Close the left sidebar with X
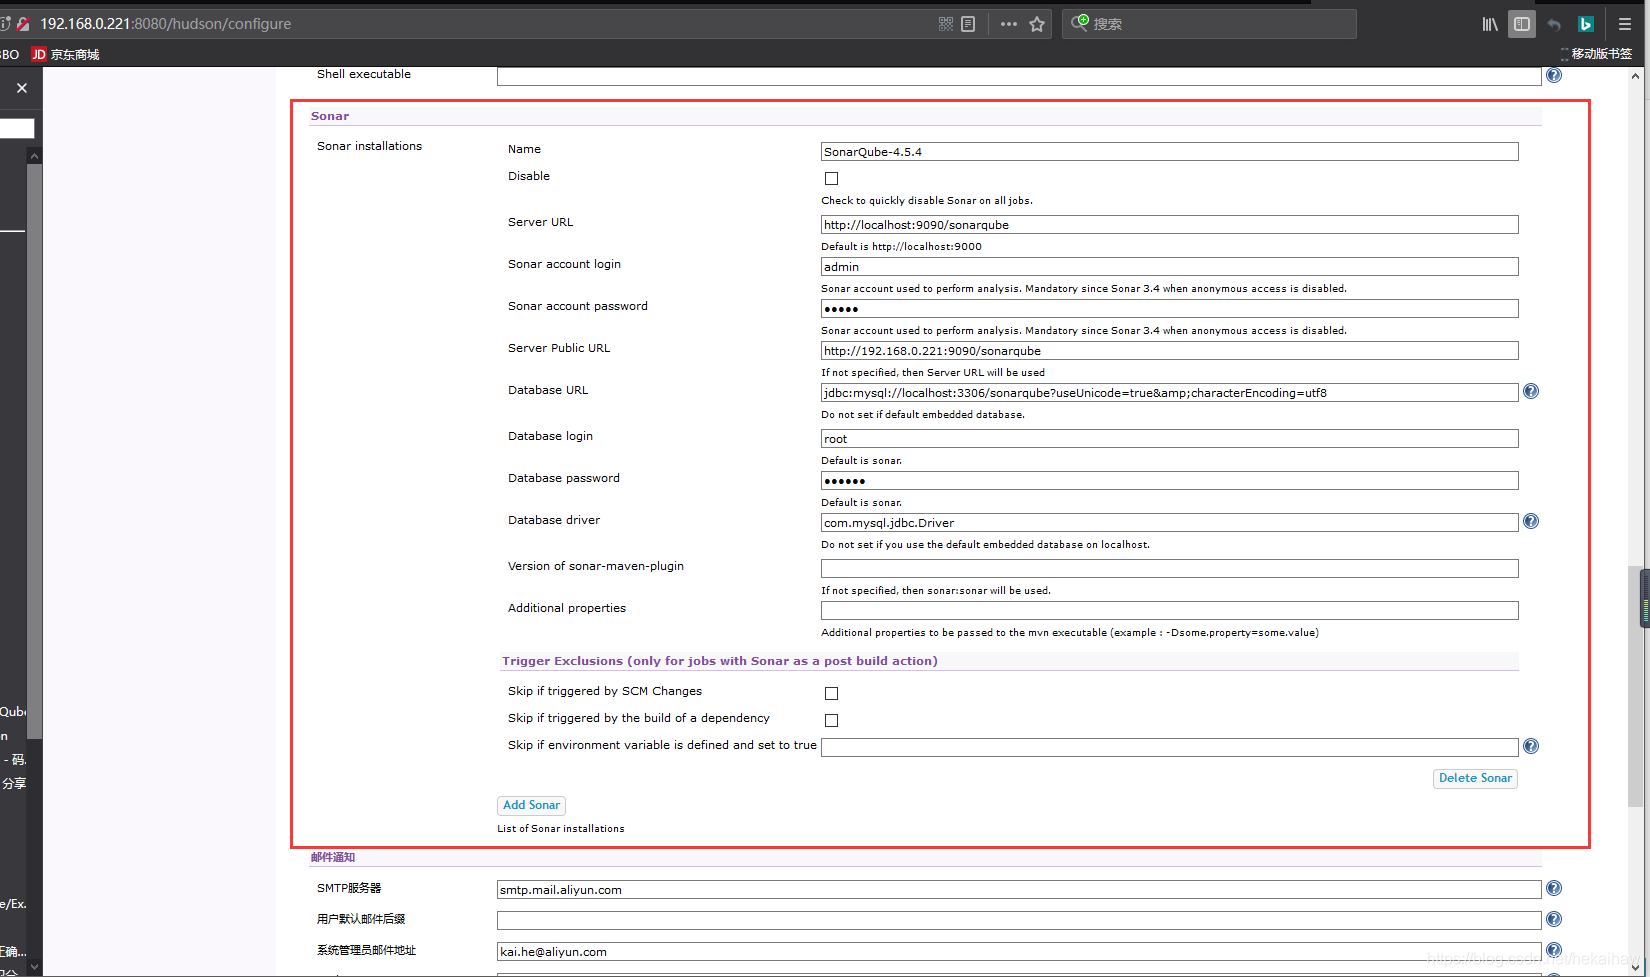The image size is (1650, 977). coord(22,88)
